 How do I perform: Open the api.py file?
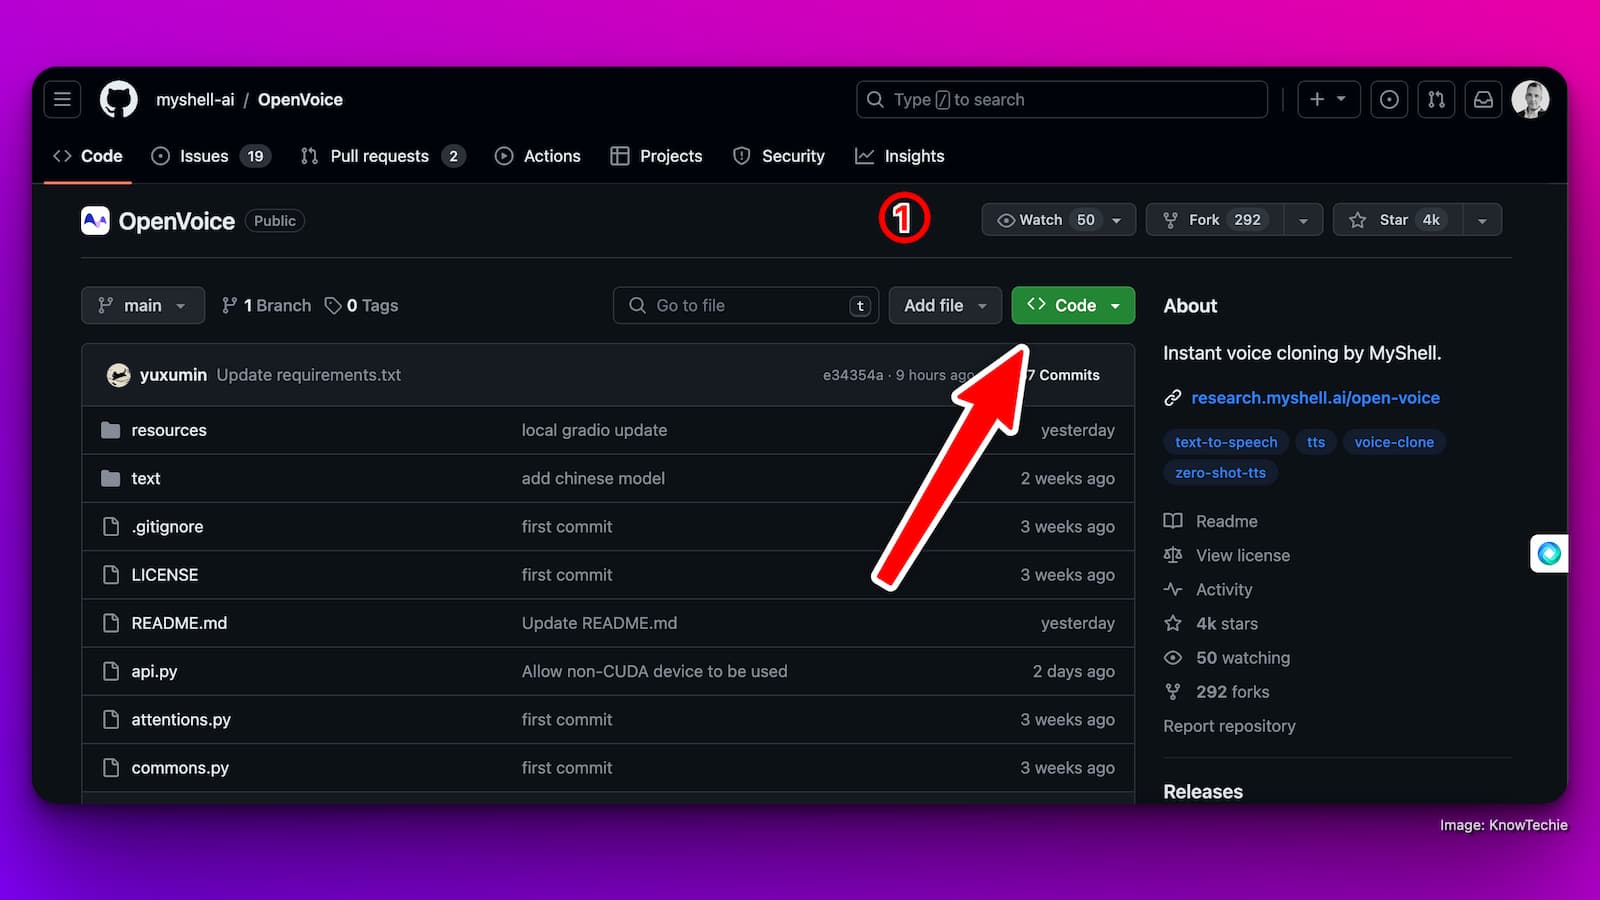pos(154,671)
